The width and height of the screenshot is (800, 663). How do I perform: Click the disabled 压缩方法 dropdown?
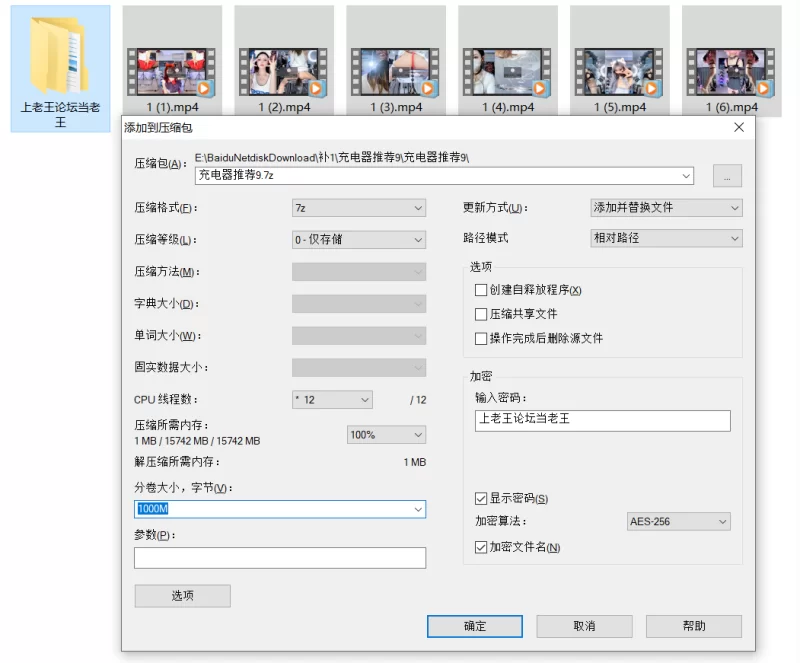pos(359,272)
